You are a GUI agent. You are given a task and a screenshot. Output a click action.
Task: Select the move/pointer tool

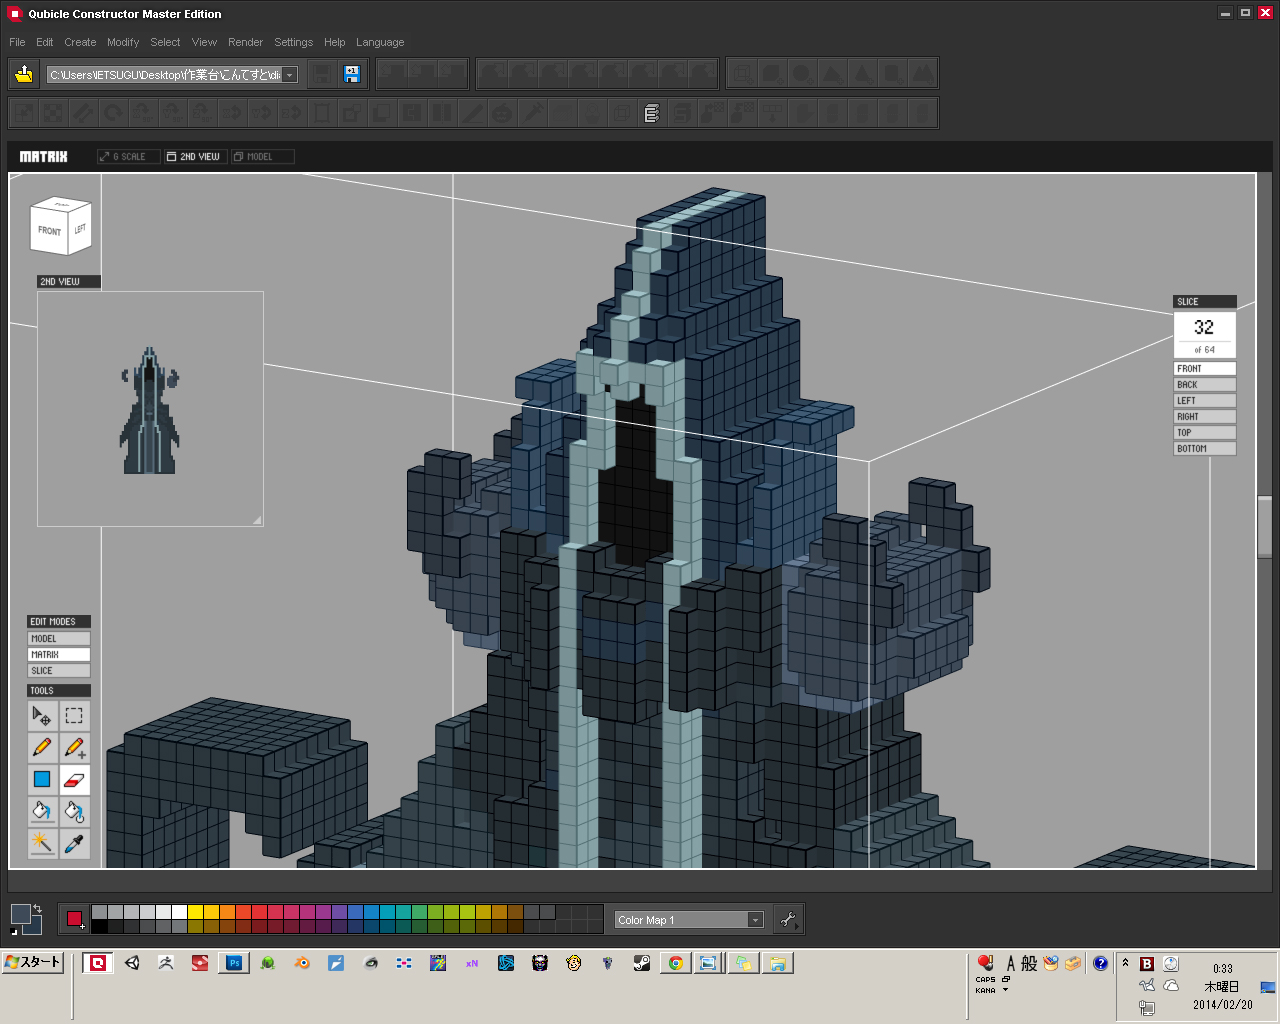point(42,716)
